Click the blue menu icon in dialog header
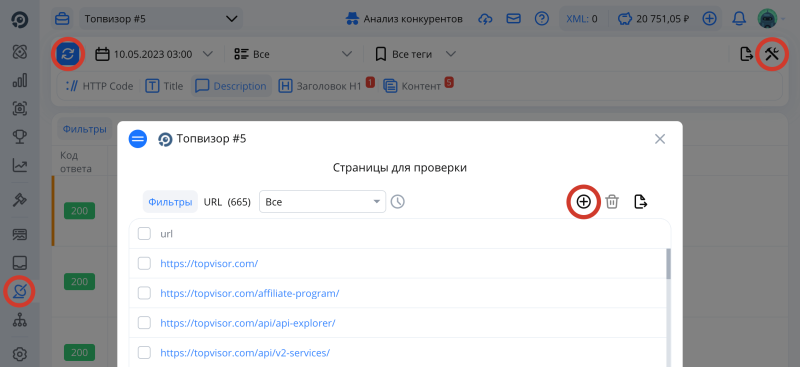Screen dimensions: 800x367 pyautogui.click(x=138, y=139)
